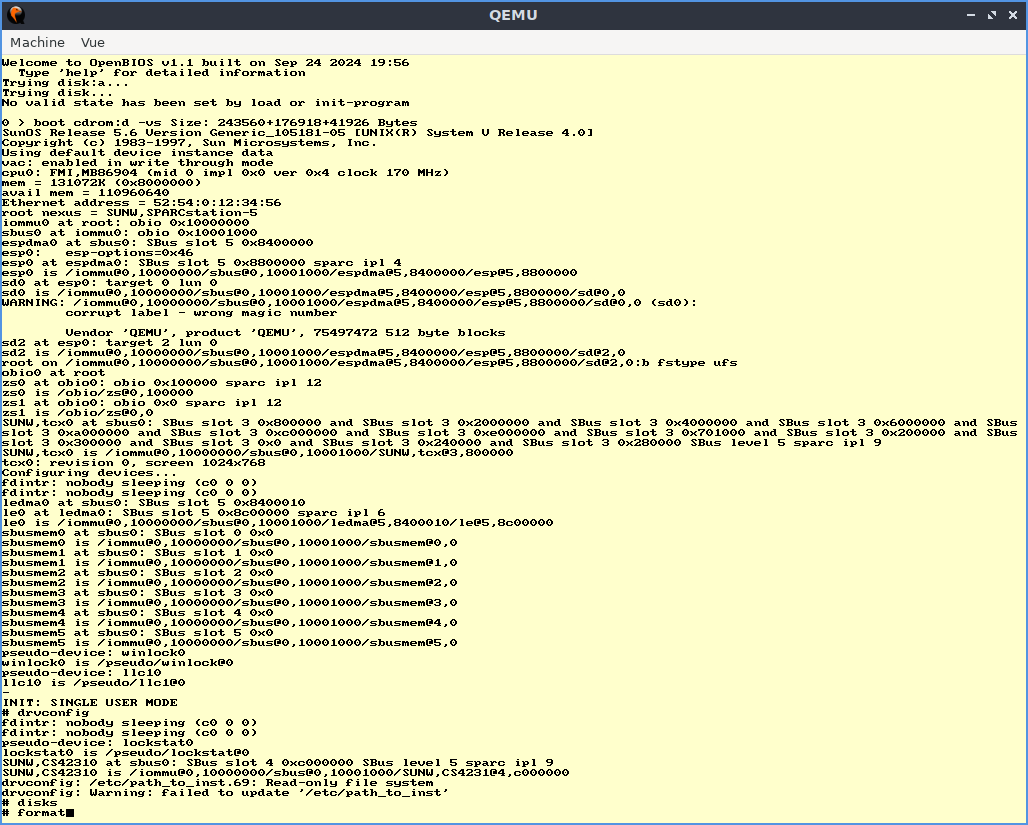The image size is (1028, 825).
Task: Click the 'winlock0 is /pseudo/winlock@0' line
Action: 117,662
